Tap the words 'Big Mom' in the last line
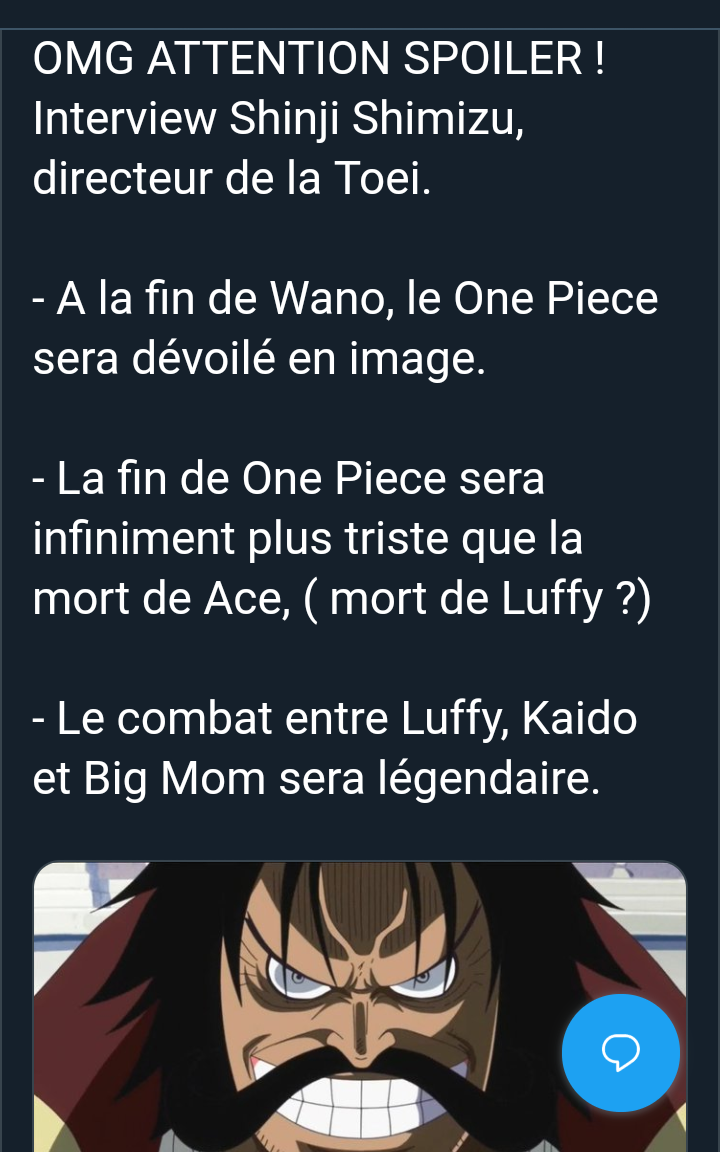720x1152 pixels. (174, 779)
